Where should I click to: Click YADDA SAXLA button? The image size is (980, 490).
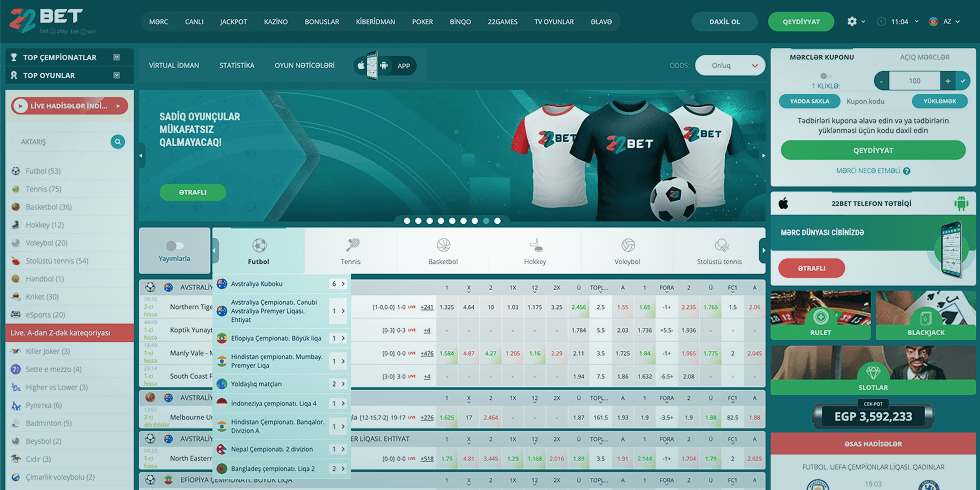pyautogui.click(x=809, y=101)
